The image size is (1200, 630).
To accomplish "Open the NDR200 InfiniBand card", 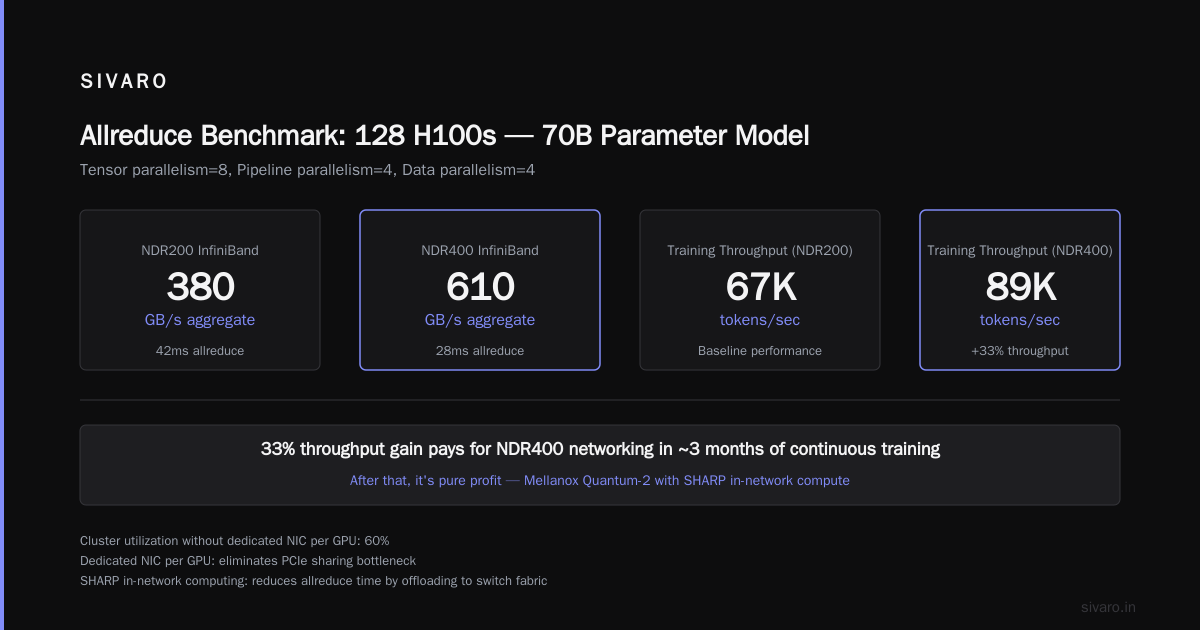I will [200, 290].
